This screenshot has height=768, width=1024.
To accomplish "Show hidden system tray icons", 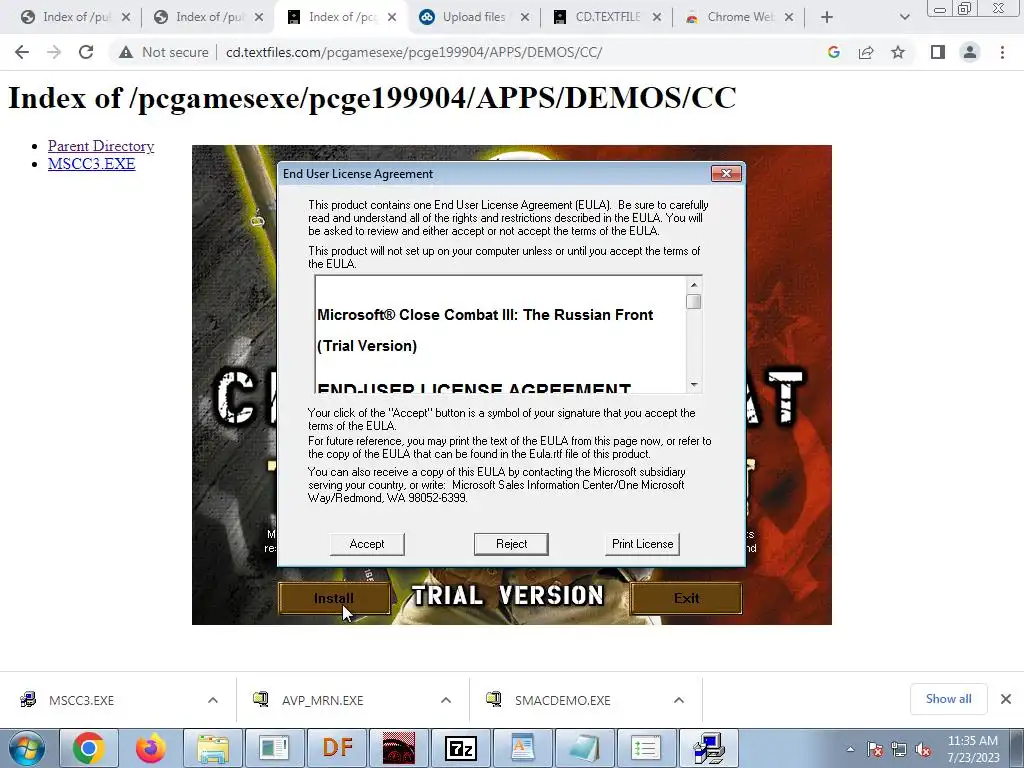I will (850, 749).
